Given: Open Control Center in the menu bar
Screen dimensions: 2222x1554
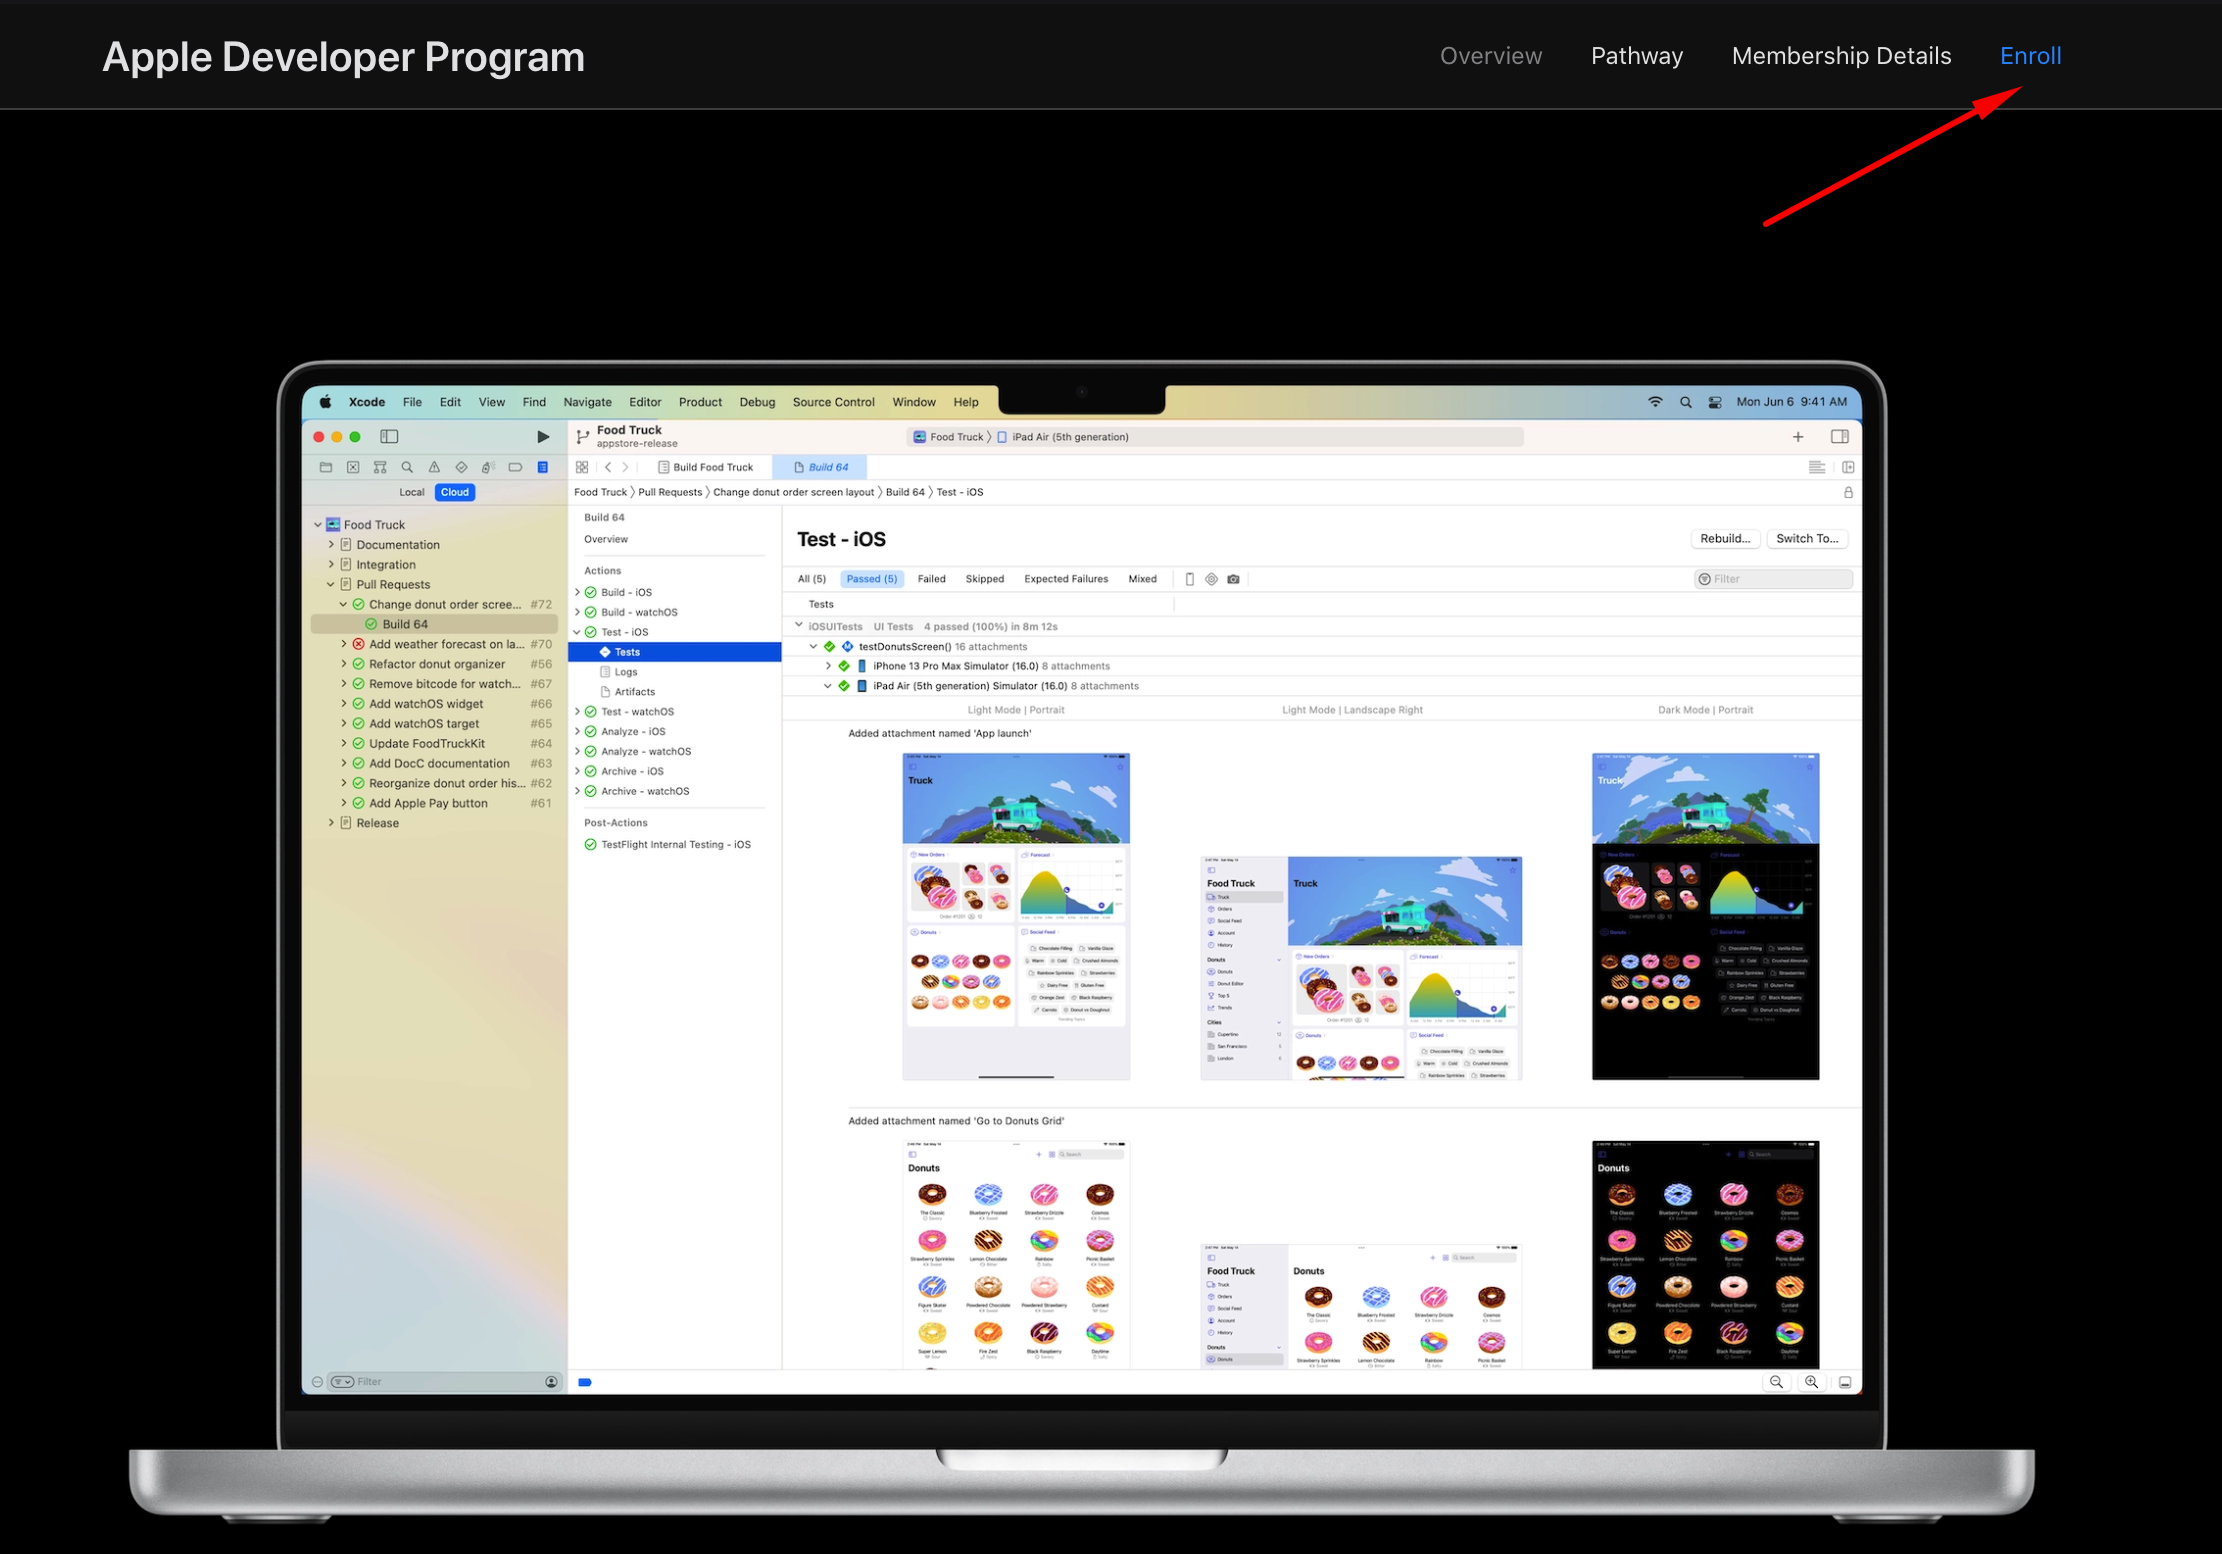Looking at the screenshot, I should point(1715,402).
